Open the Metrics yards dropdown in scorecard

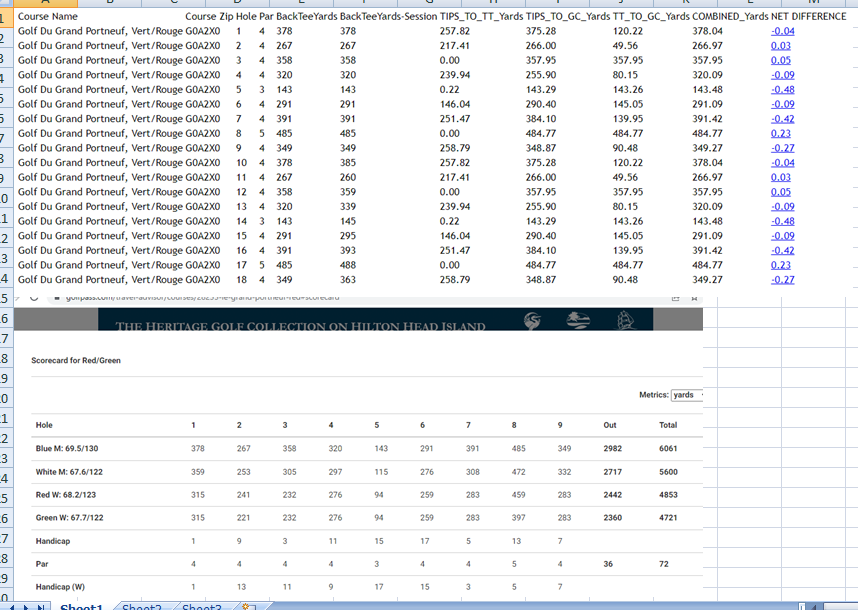tap(687, 395)
